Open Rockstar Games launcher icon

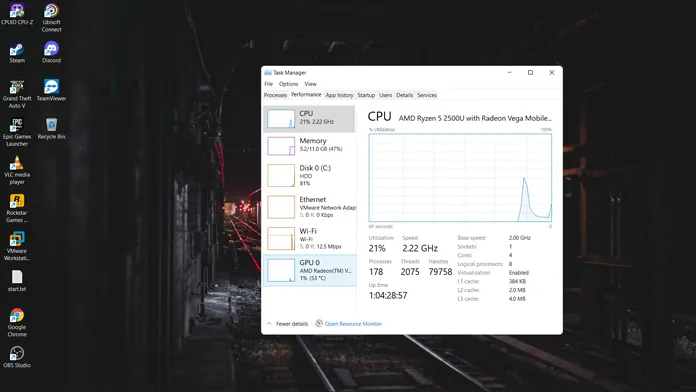point(17,209)
